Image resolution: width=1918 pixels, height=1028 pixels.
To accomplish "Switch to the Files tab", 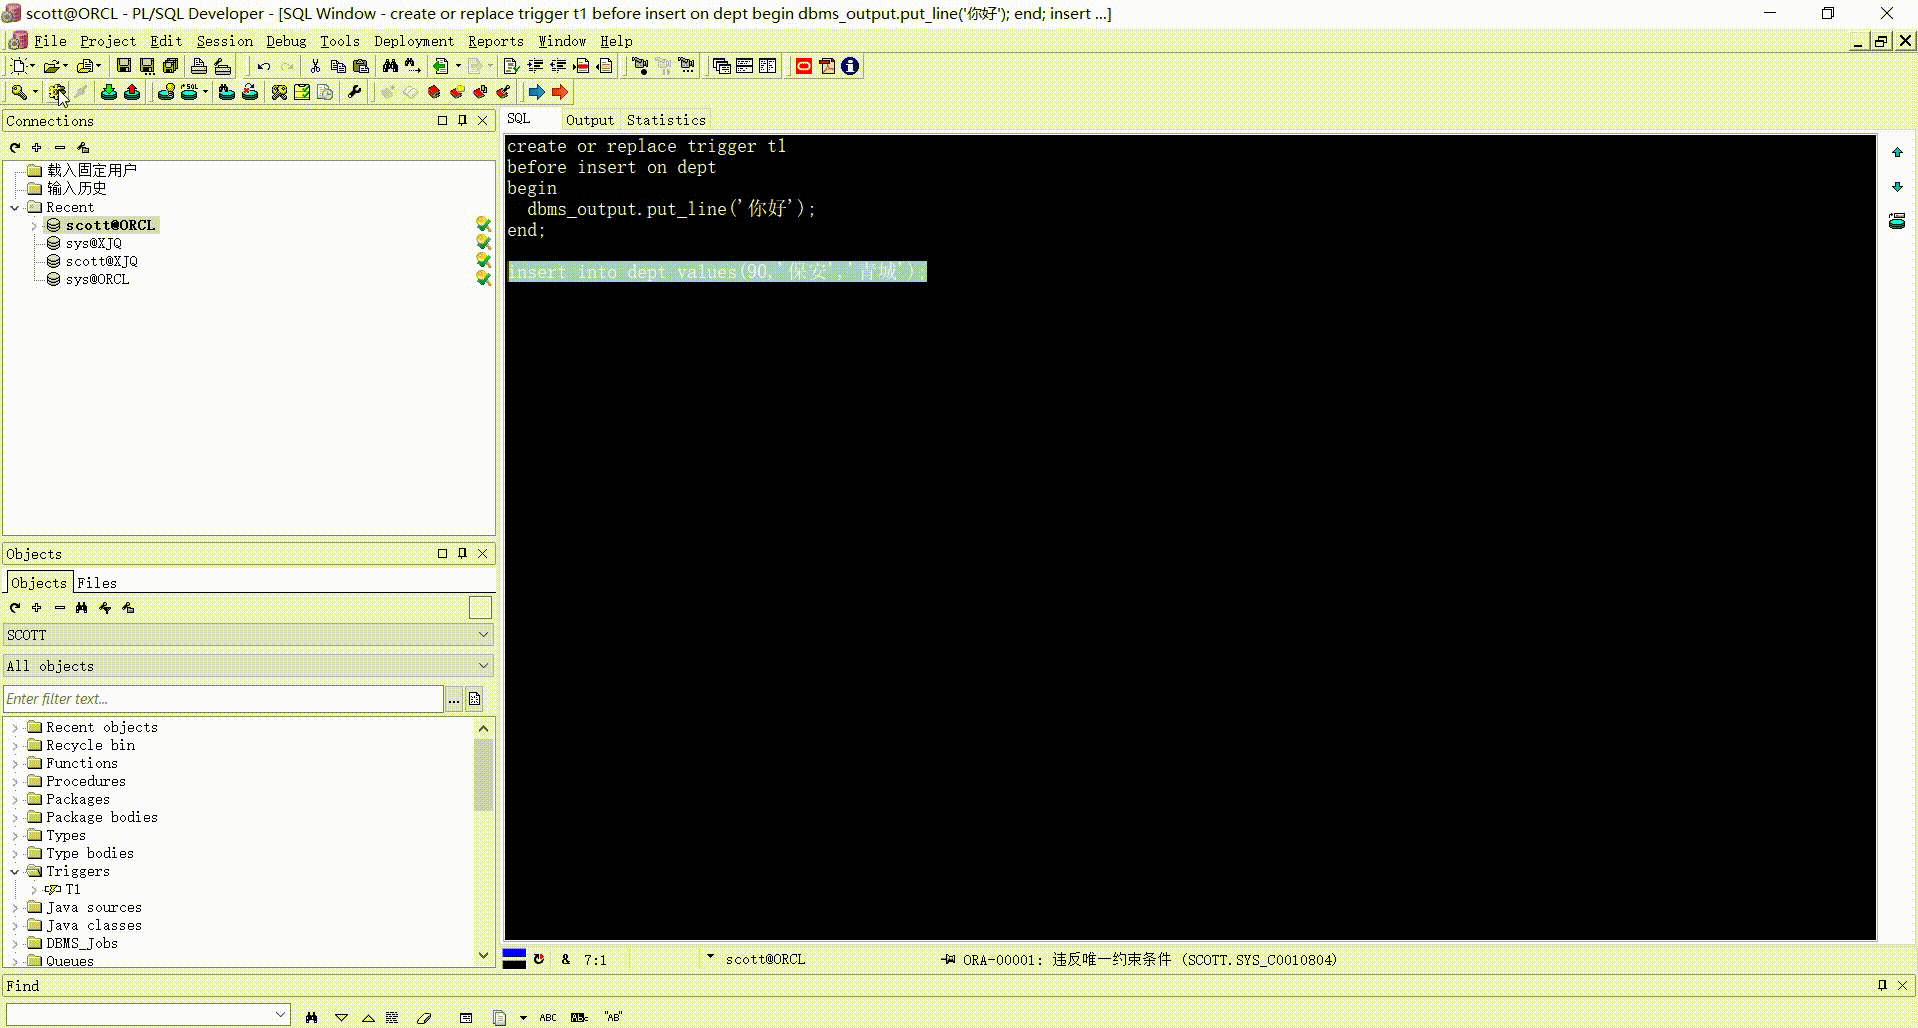I will pos(97,583).
